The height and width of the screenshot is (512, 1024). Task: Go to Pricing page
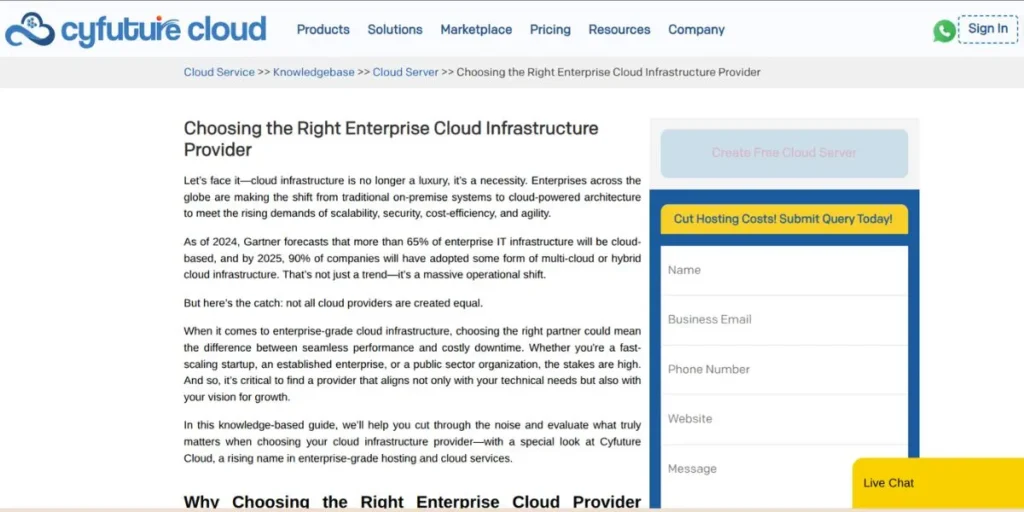(550, 29)
